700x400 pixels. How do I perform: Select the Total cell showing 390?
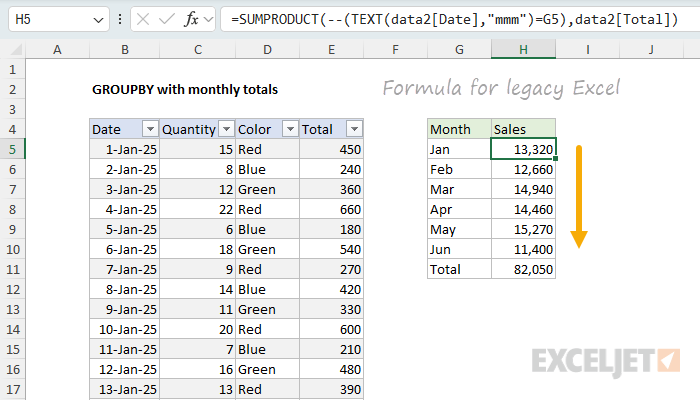click(331, 389)
